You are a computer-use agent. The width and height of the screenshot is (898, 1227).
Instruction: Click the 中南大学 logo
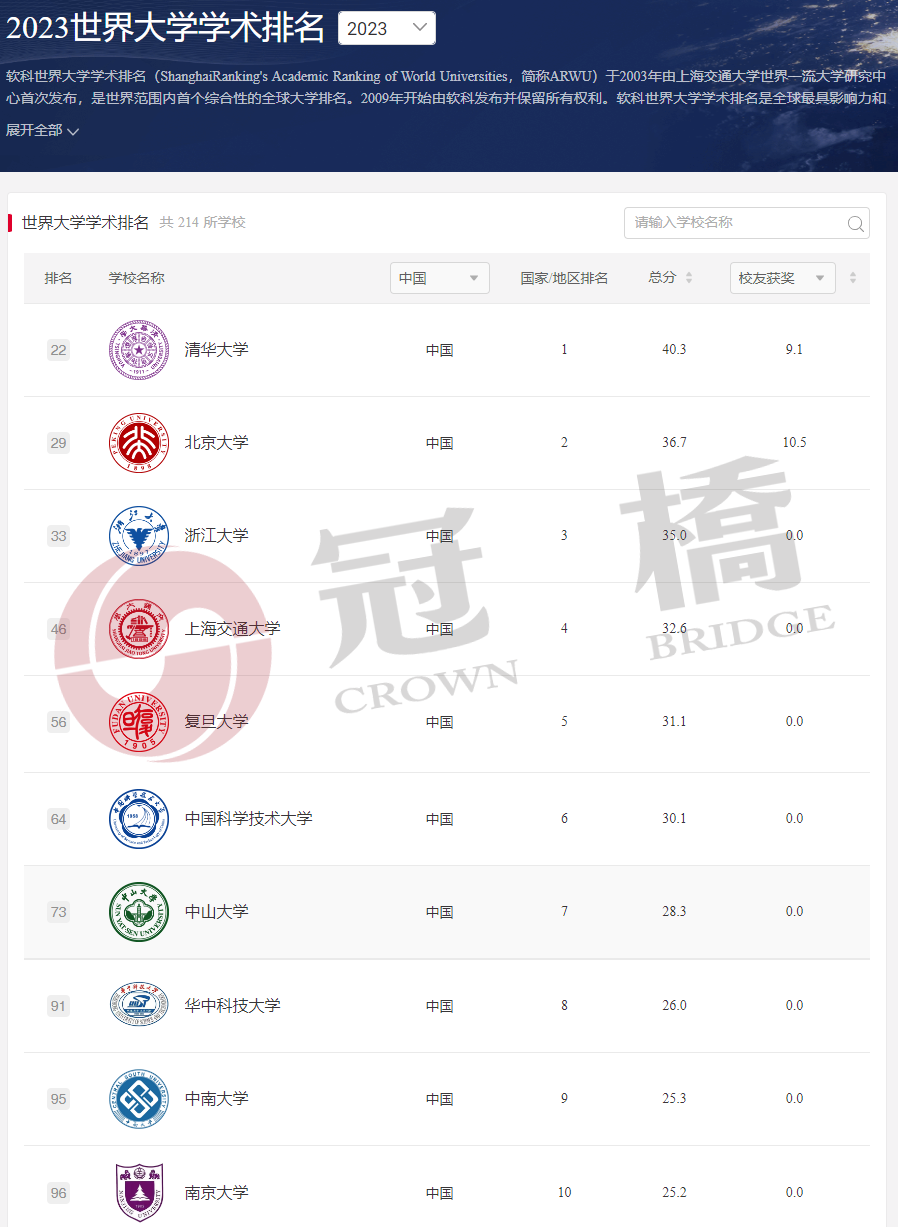(139, 1099)
